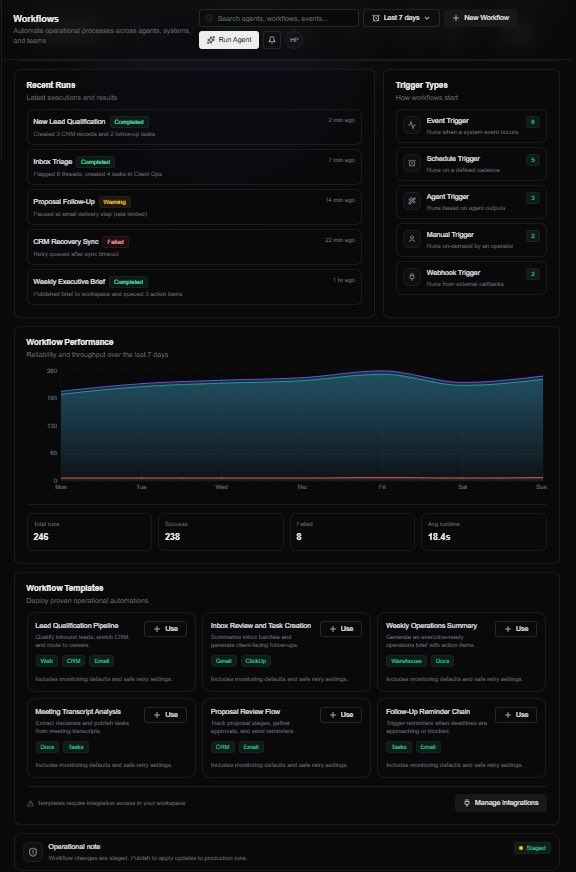Click the Webhook Trigger plug icon
The height and width of the screenshot is (872, 576).
click(x=411, y=277)
